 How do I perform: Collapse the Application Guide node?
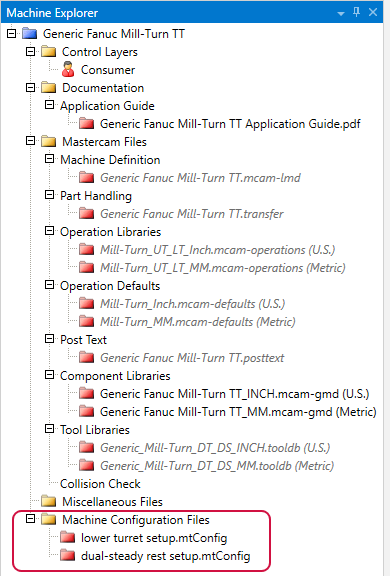(49, 105)
